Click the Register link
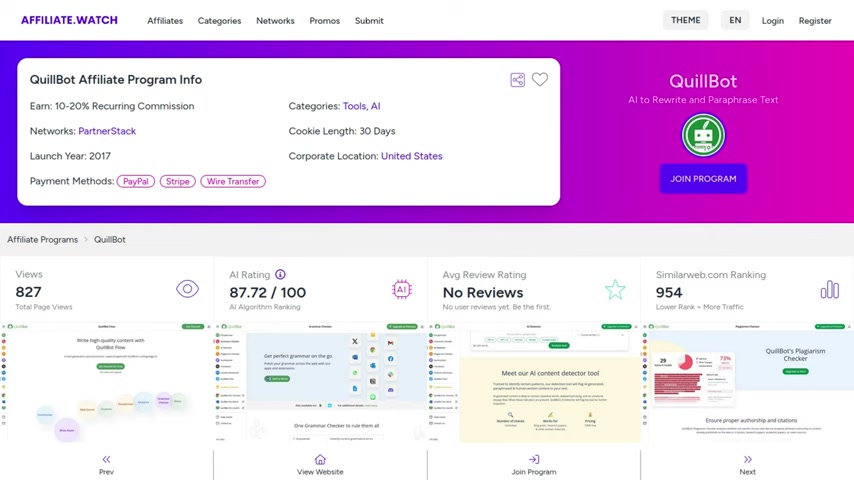Viewport: 854px width, 480px height. 815,21
